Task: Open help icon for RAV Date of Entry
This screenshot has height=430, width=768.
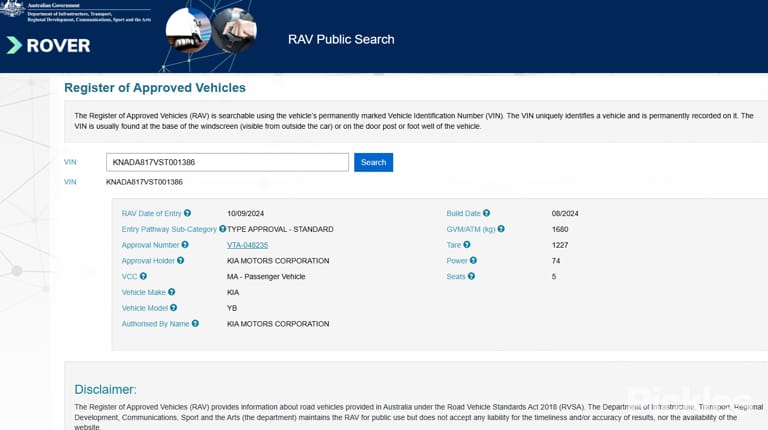Action: pyautogui.click(x=188, y=213)
